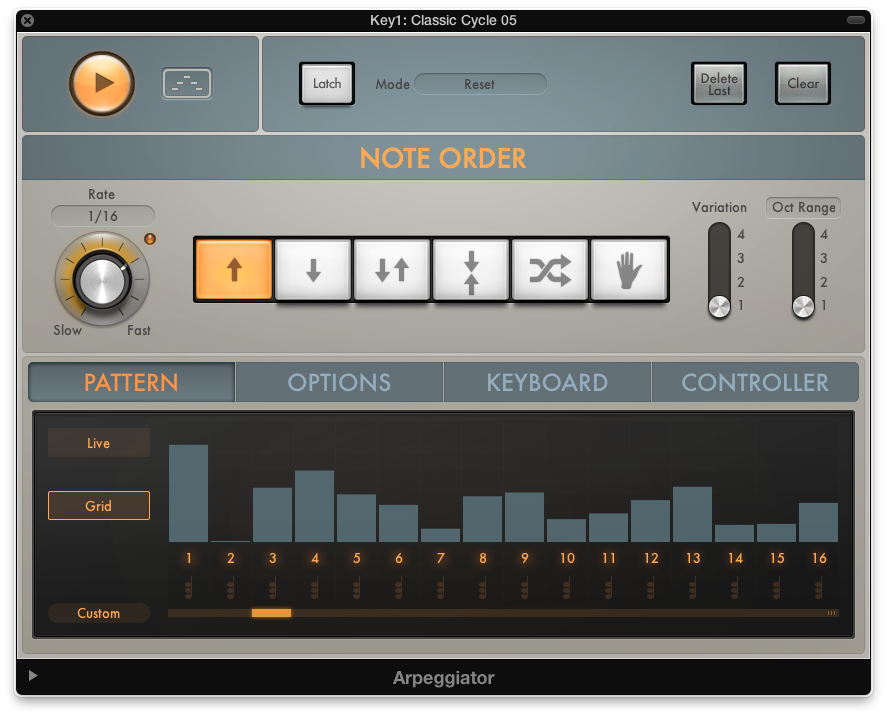Viewport: 887px width, 717px height.
Task: Click the Delete Last button
Action: pos(719,84)
